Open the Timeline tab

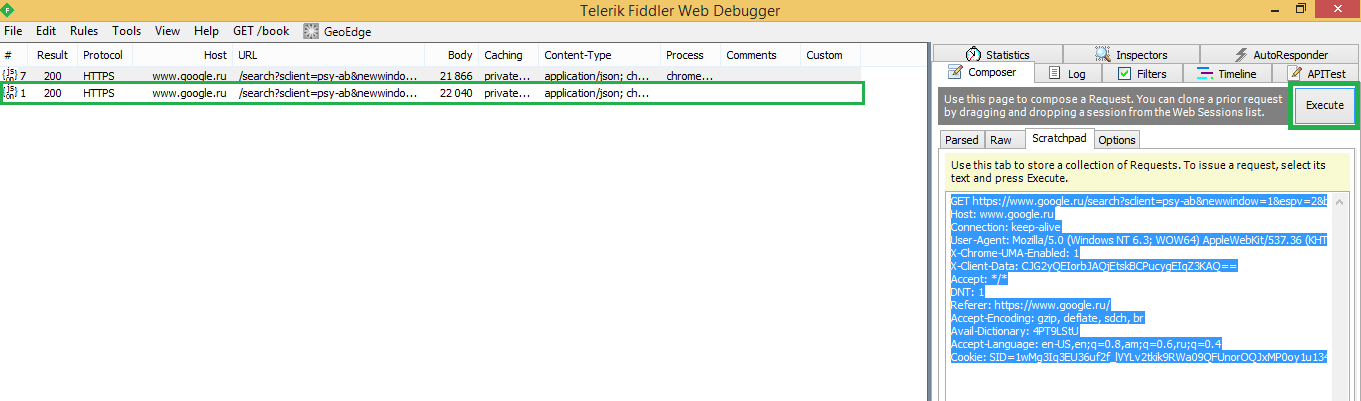pyautogui.click(x=1226, y=74)
